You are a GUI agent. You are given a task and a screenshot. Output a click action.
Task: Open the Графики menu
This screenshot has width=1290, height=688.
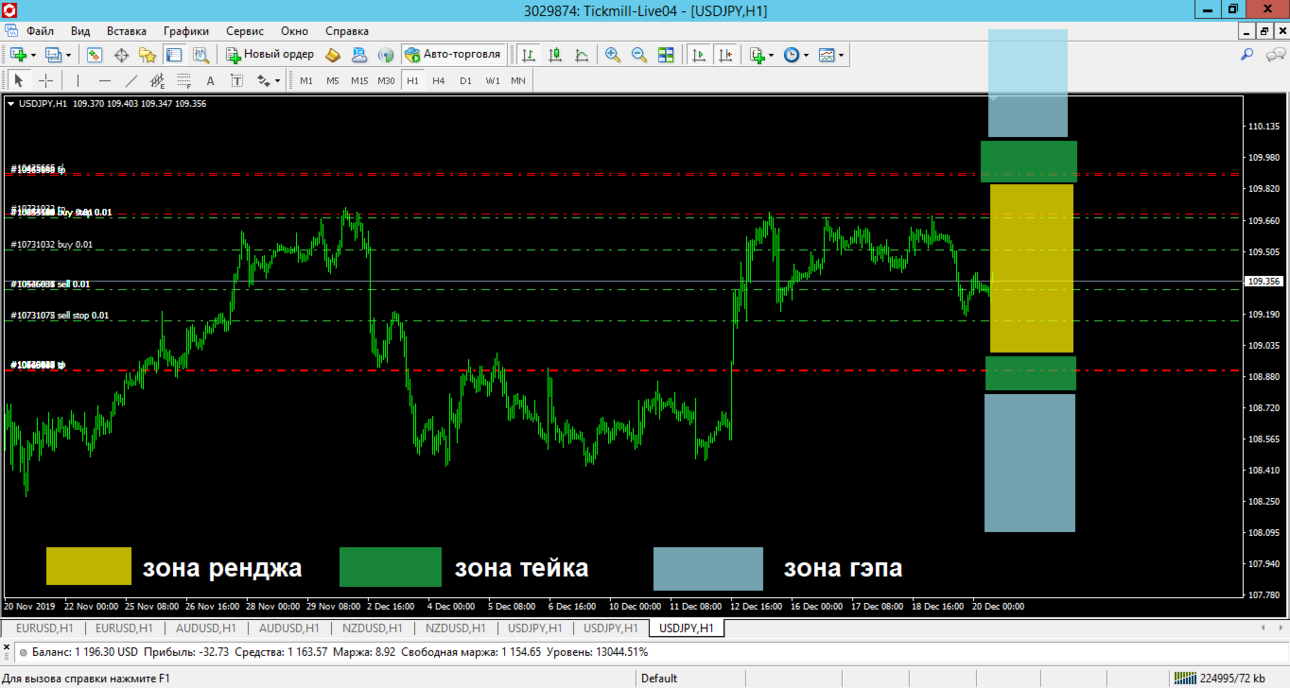pos(186,31)
